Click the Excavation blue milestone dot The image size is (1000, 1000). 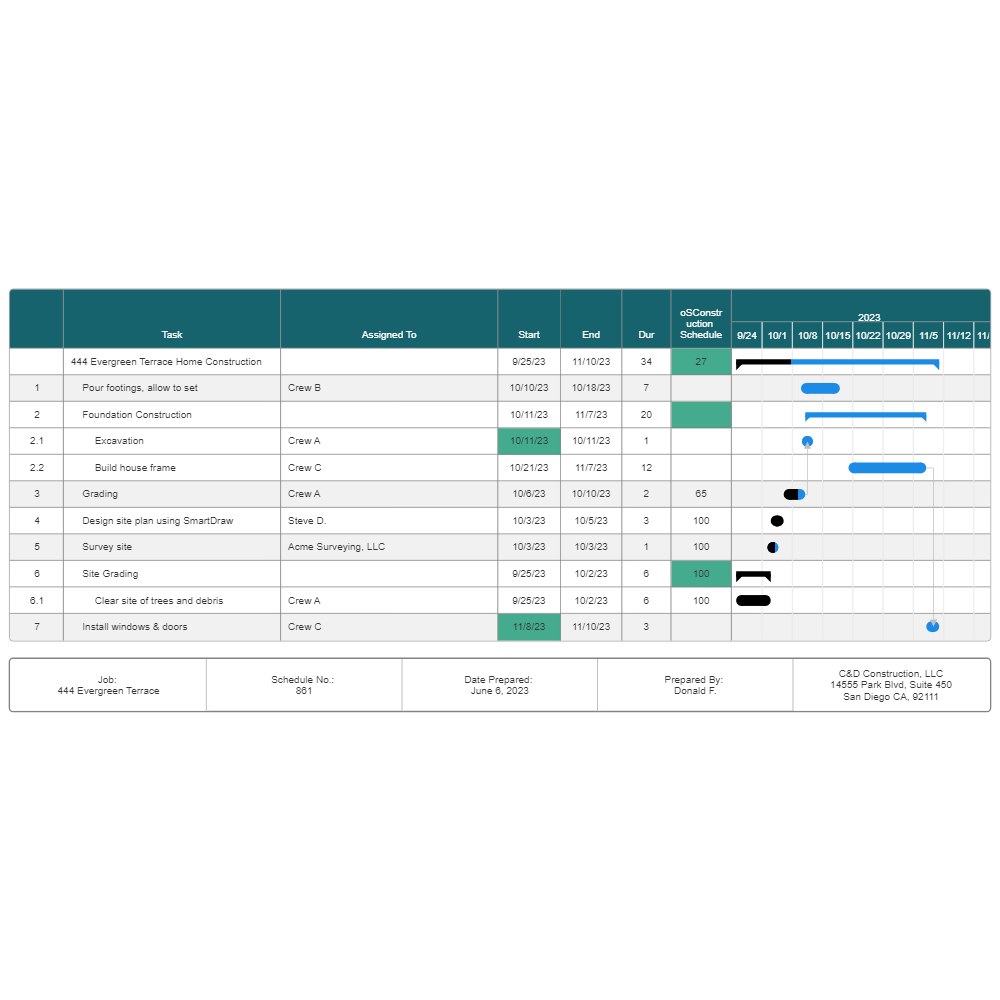tap(807, 441)
